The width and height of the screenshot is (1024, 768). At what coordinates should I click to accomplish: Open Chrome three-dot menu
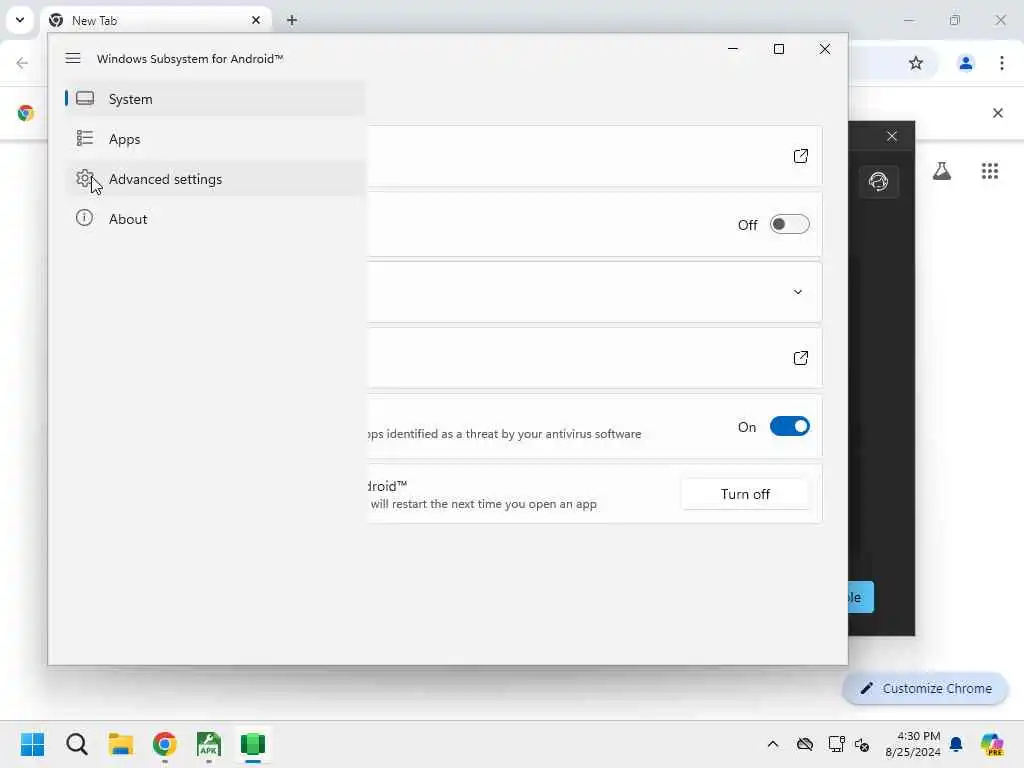coord(1001,63)
